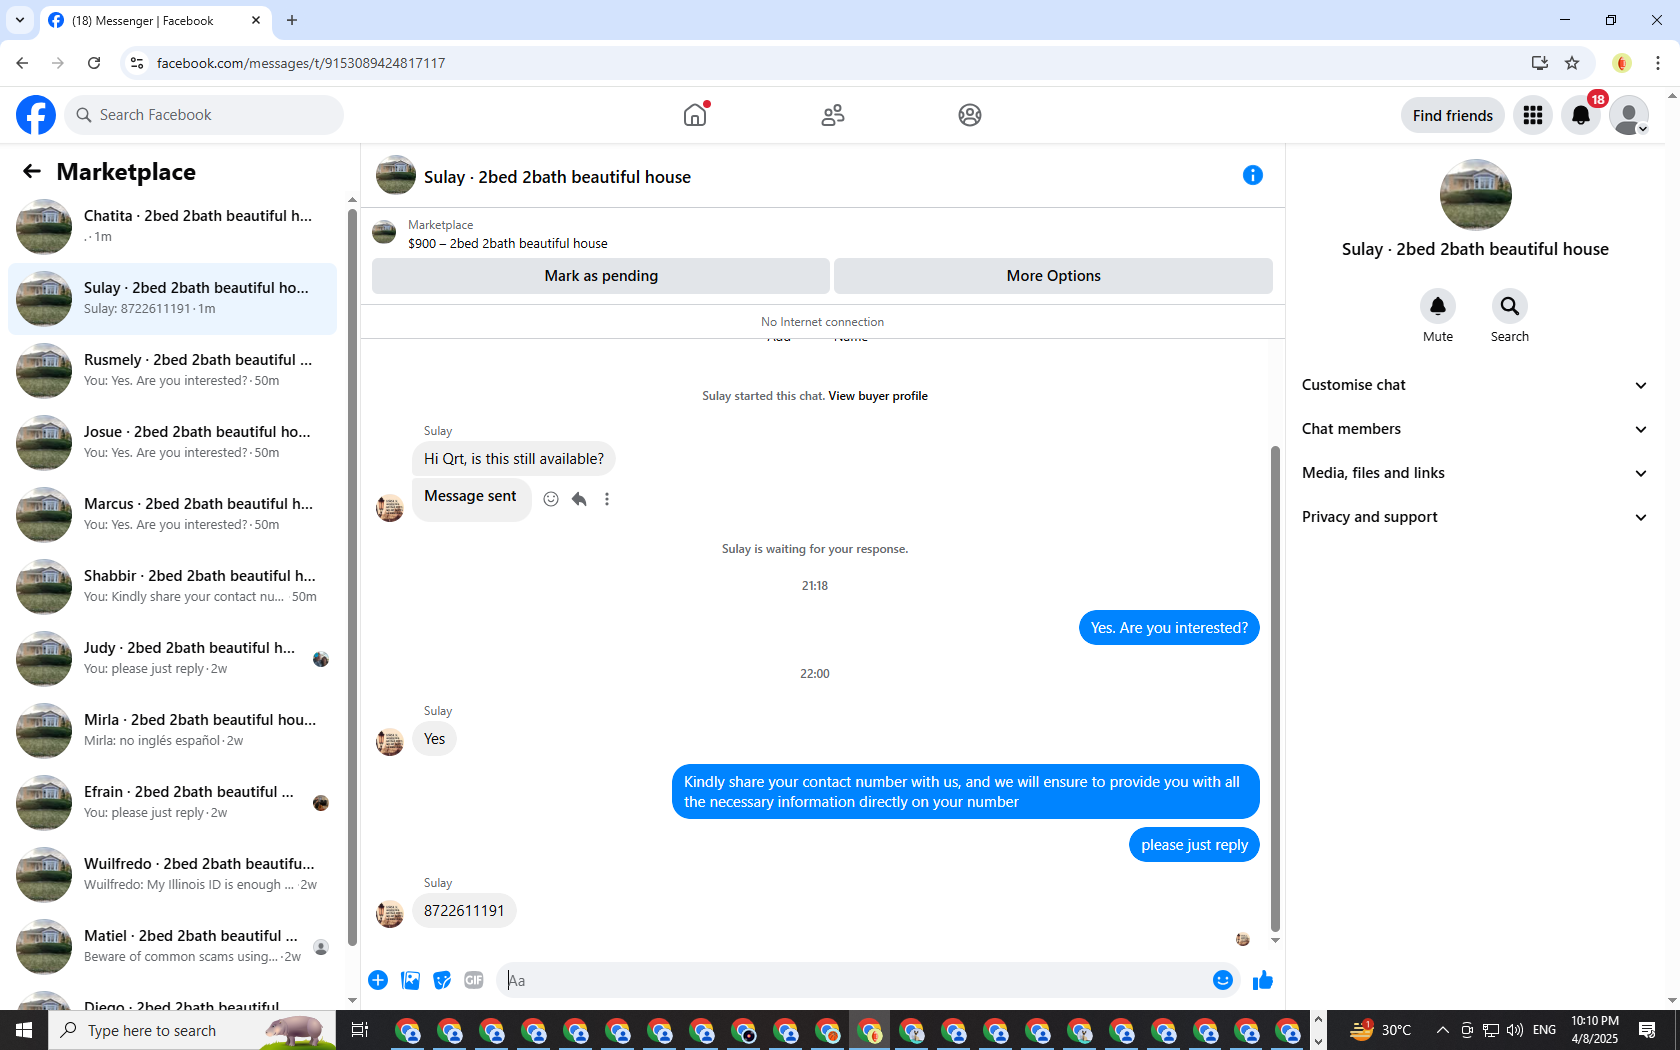Choose a sticker icon
1680x1050 pixels.
tap(442, 980)
